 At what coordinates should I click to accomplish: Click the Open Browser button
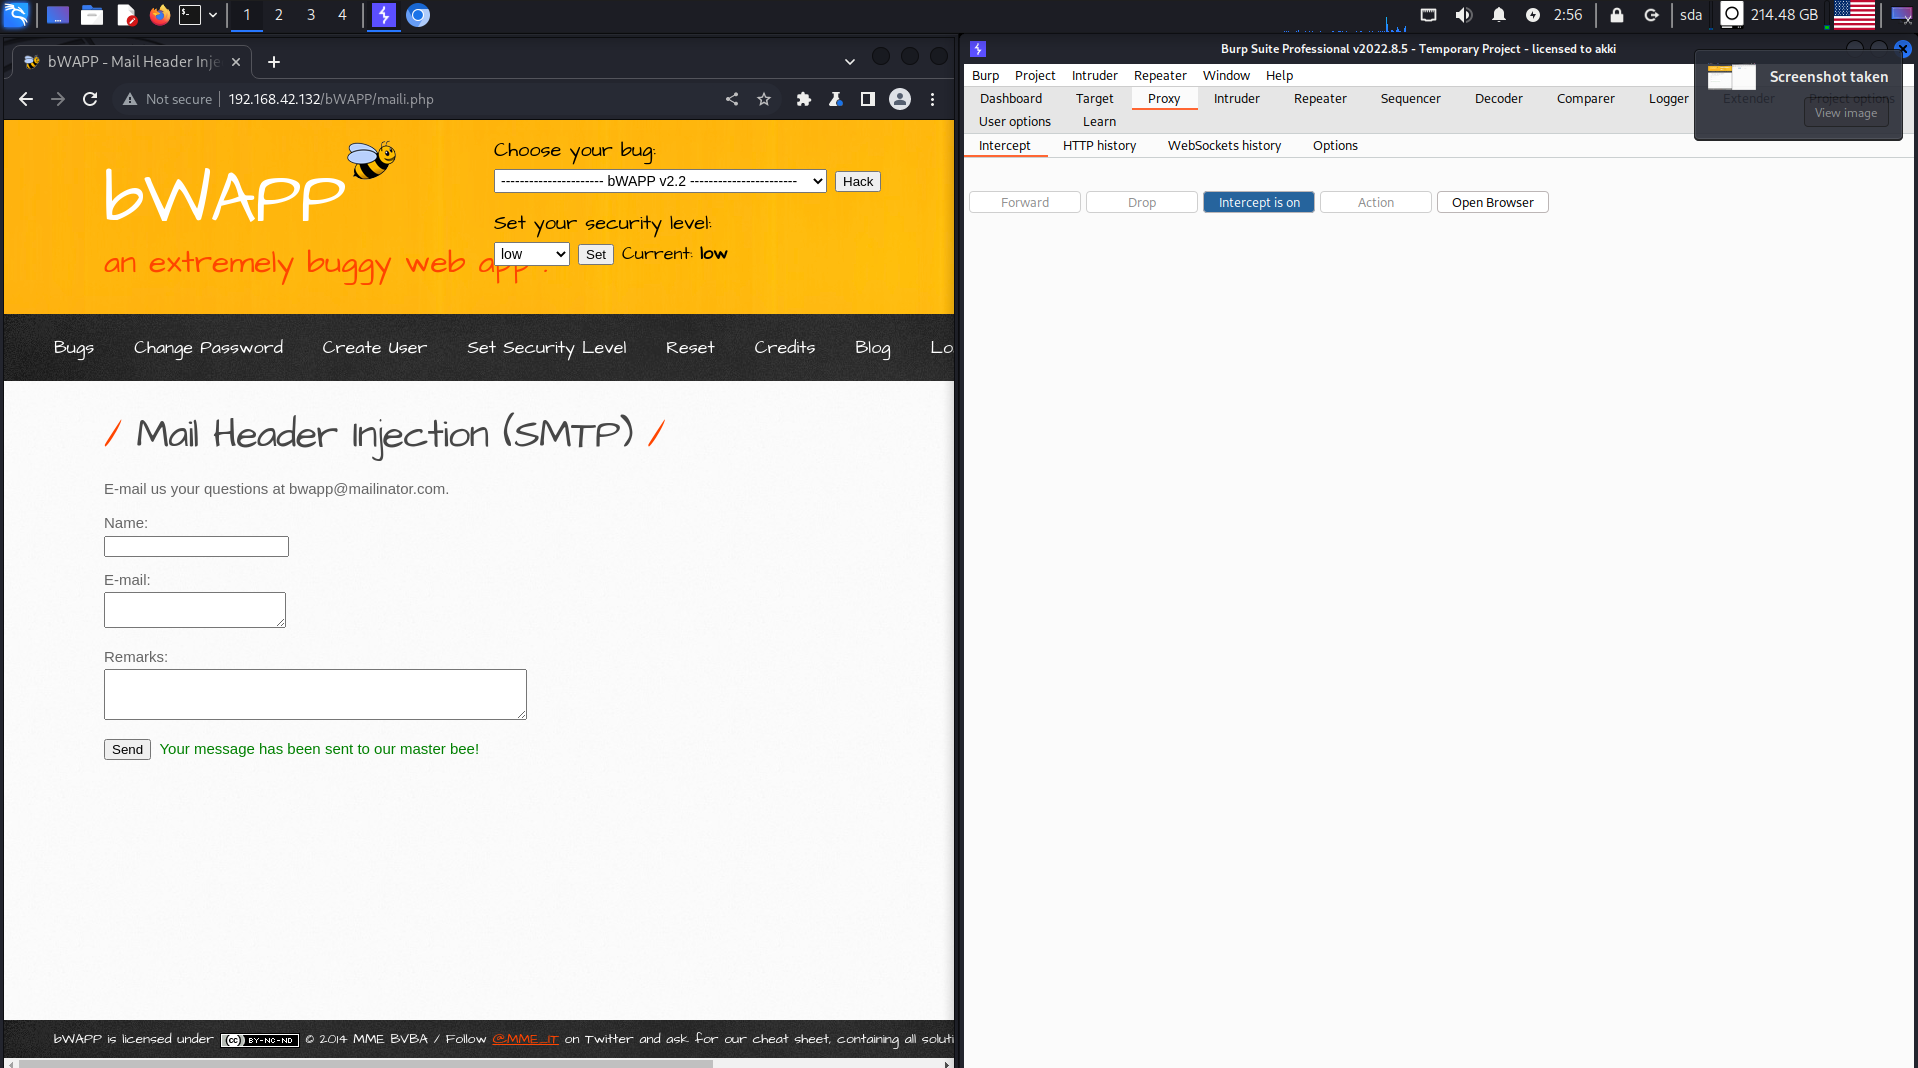click(1492, 202)
